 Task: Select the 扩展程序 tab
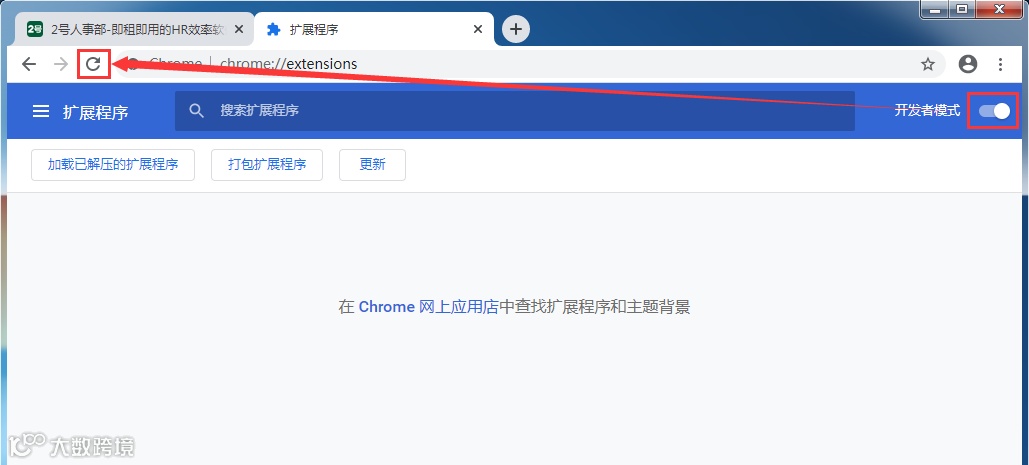click(x=374, y=30)
